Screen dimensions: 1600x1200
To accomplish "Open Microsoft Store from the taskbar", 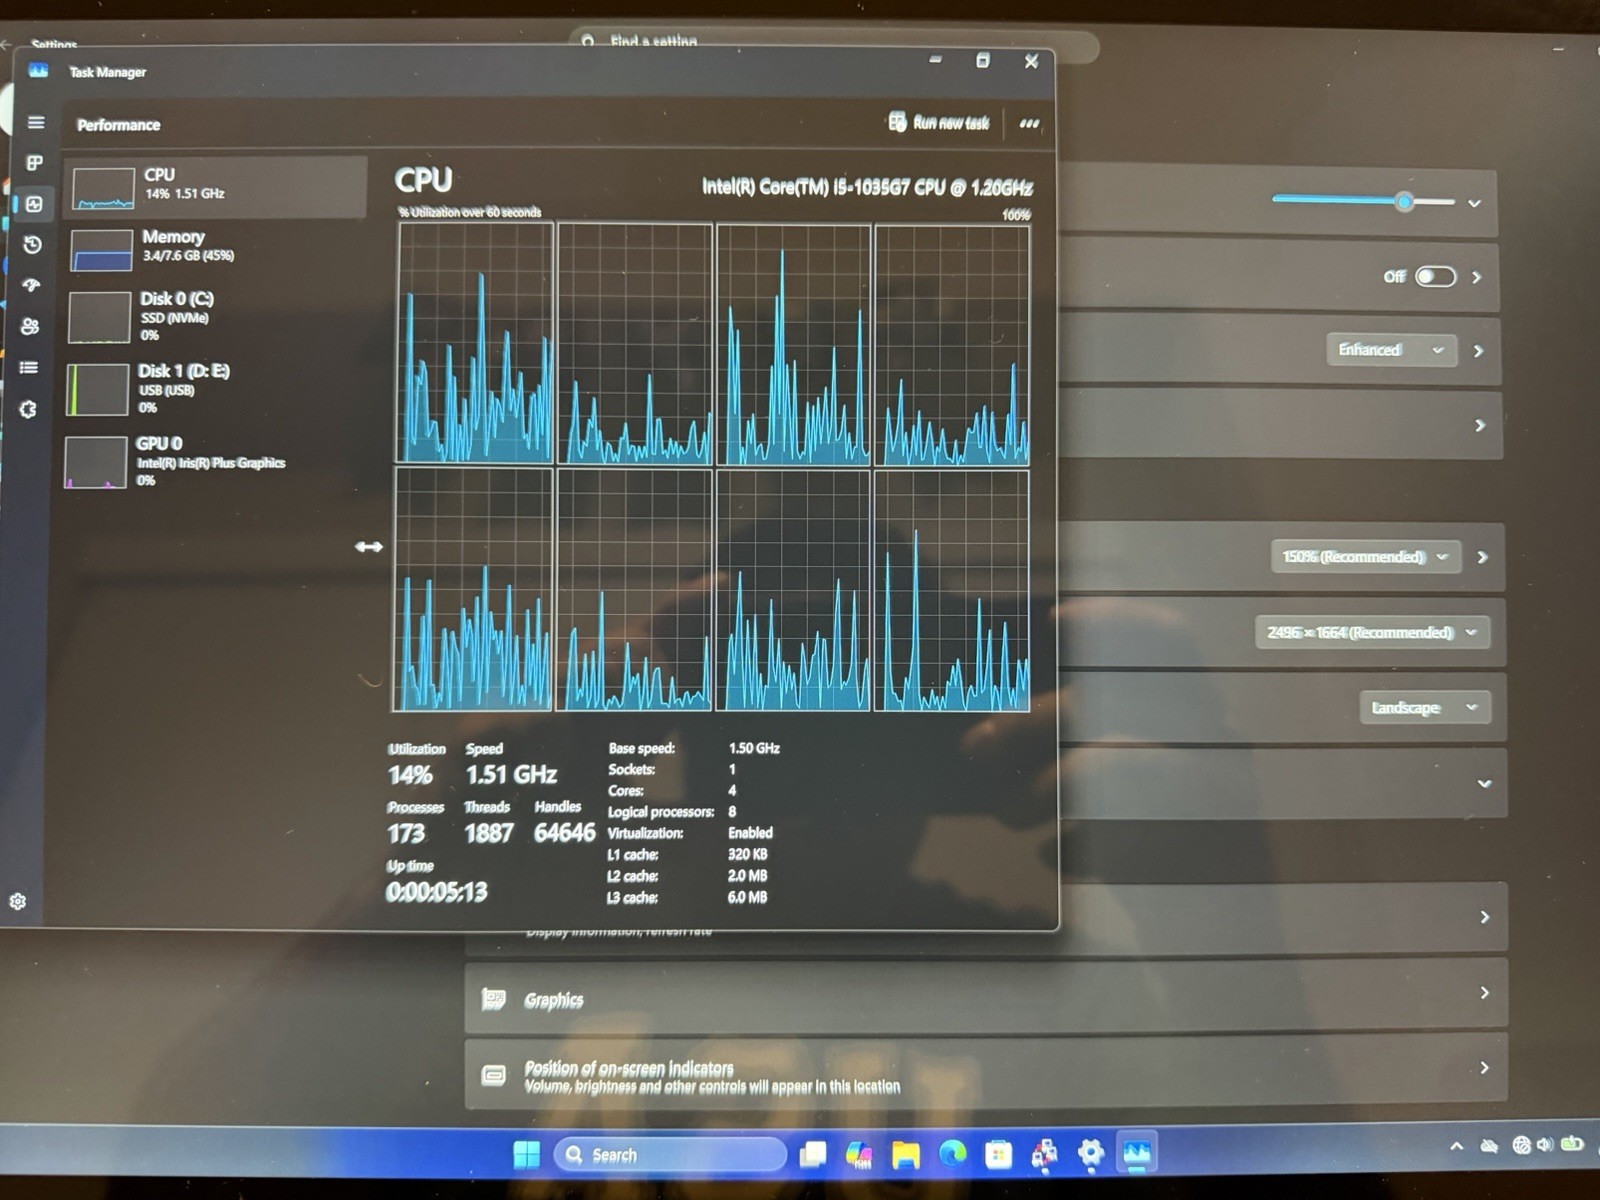I will coord(998,1155).
